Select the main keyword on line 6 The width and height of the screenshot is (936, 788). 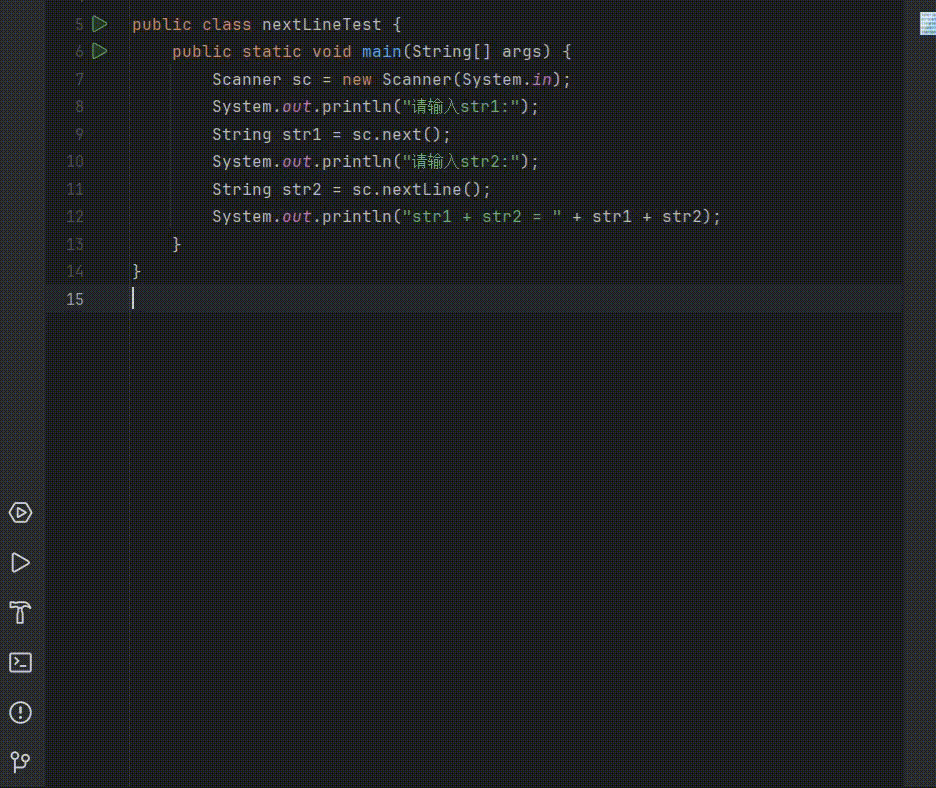click(381, 51)
